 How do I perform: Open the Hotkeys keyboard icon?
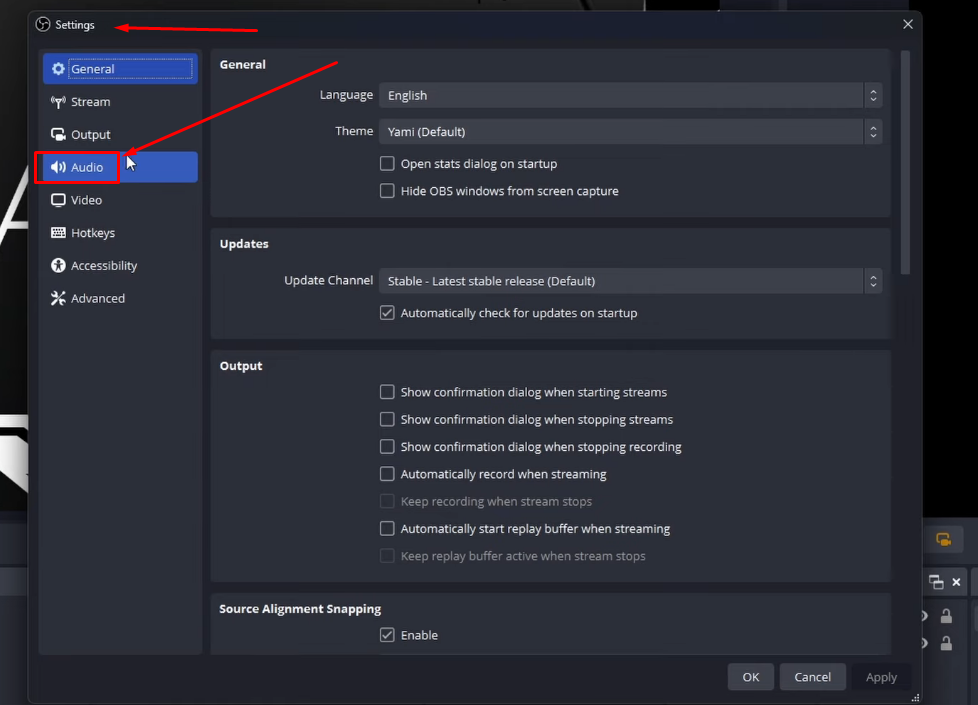[58, 233]
